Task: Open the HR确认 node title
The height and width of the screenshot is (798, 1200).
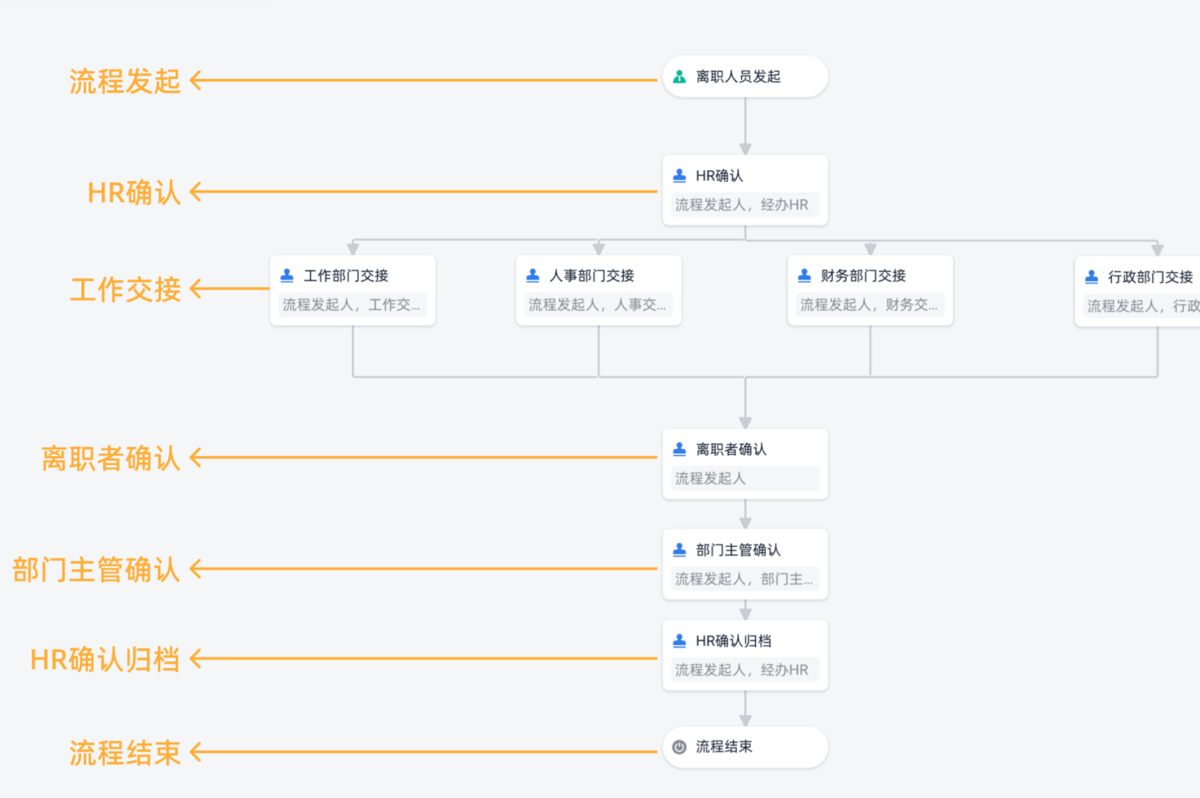Action: pyautogui.click(x=720, y=176)
